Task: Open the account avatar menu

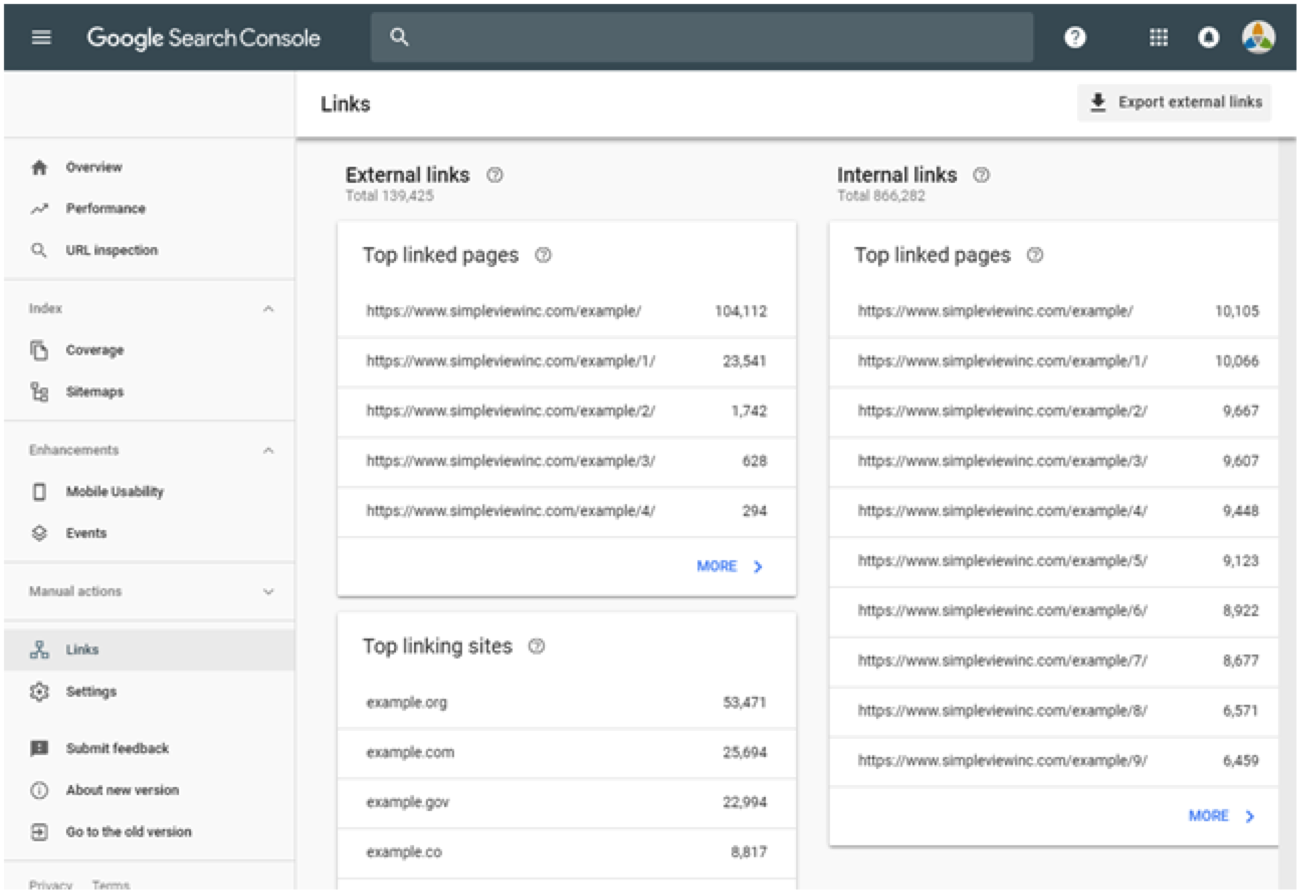Action: point(1258,38)
